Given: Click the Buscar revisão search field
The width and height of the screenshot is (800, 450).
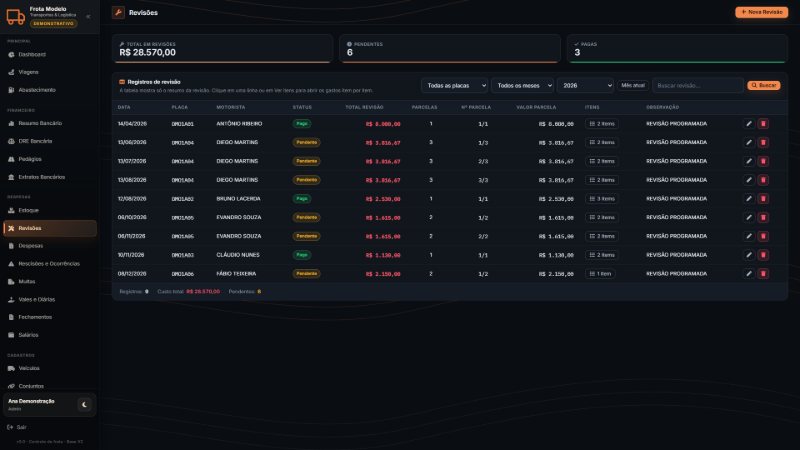Looking at the screenshot, I should [x=697, y=86].
